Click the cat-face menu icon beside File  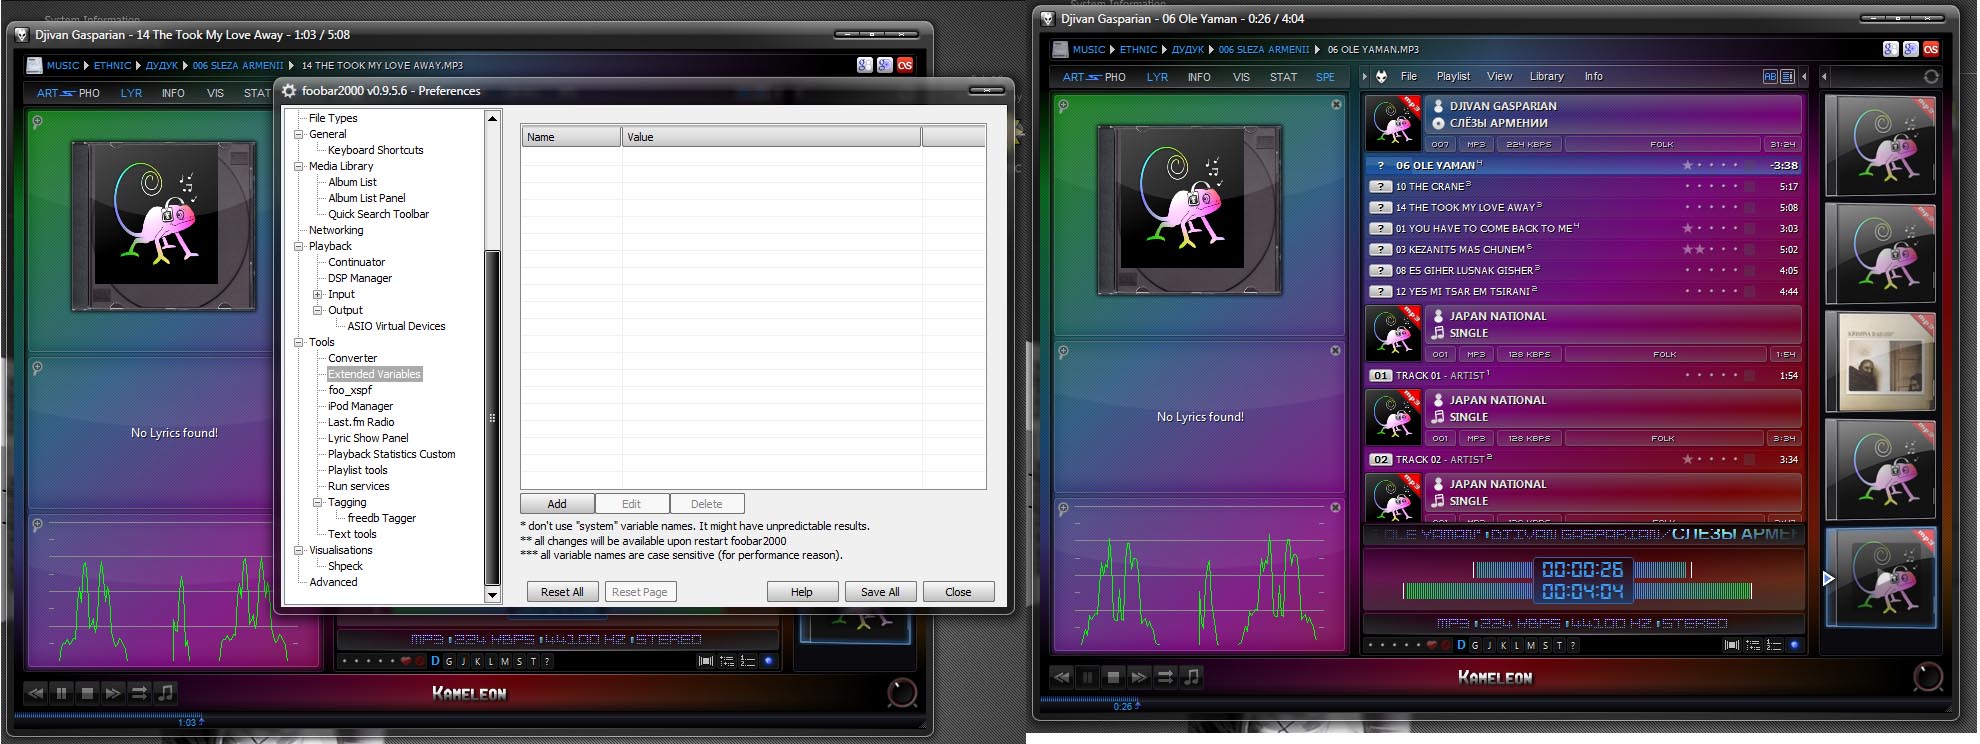pos(1381,76)
